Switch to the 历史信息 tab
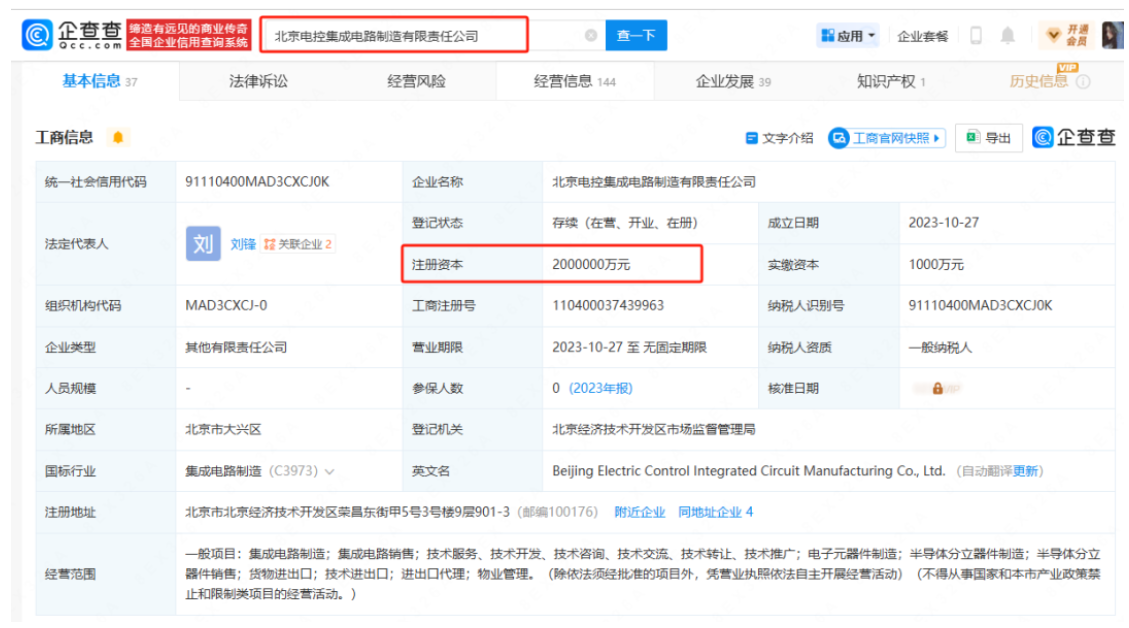 click(x=1038, y=81)
